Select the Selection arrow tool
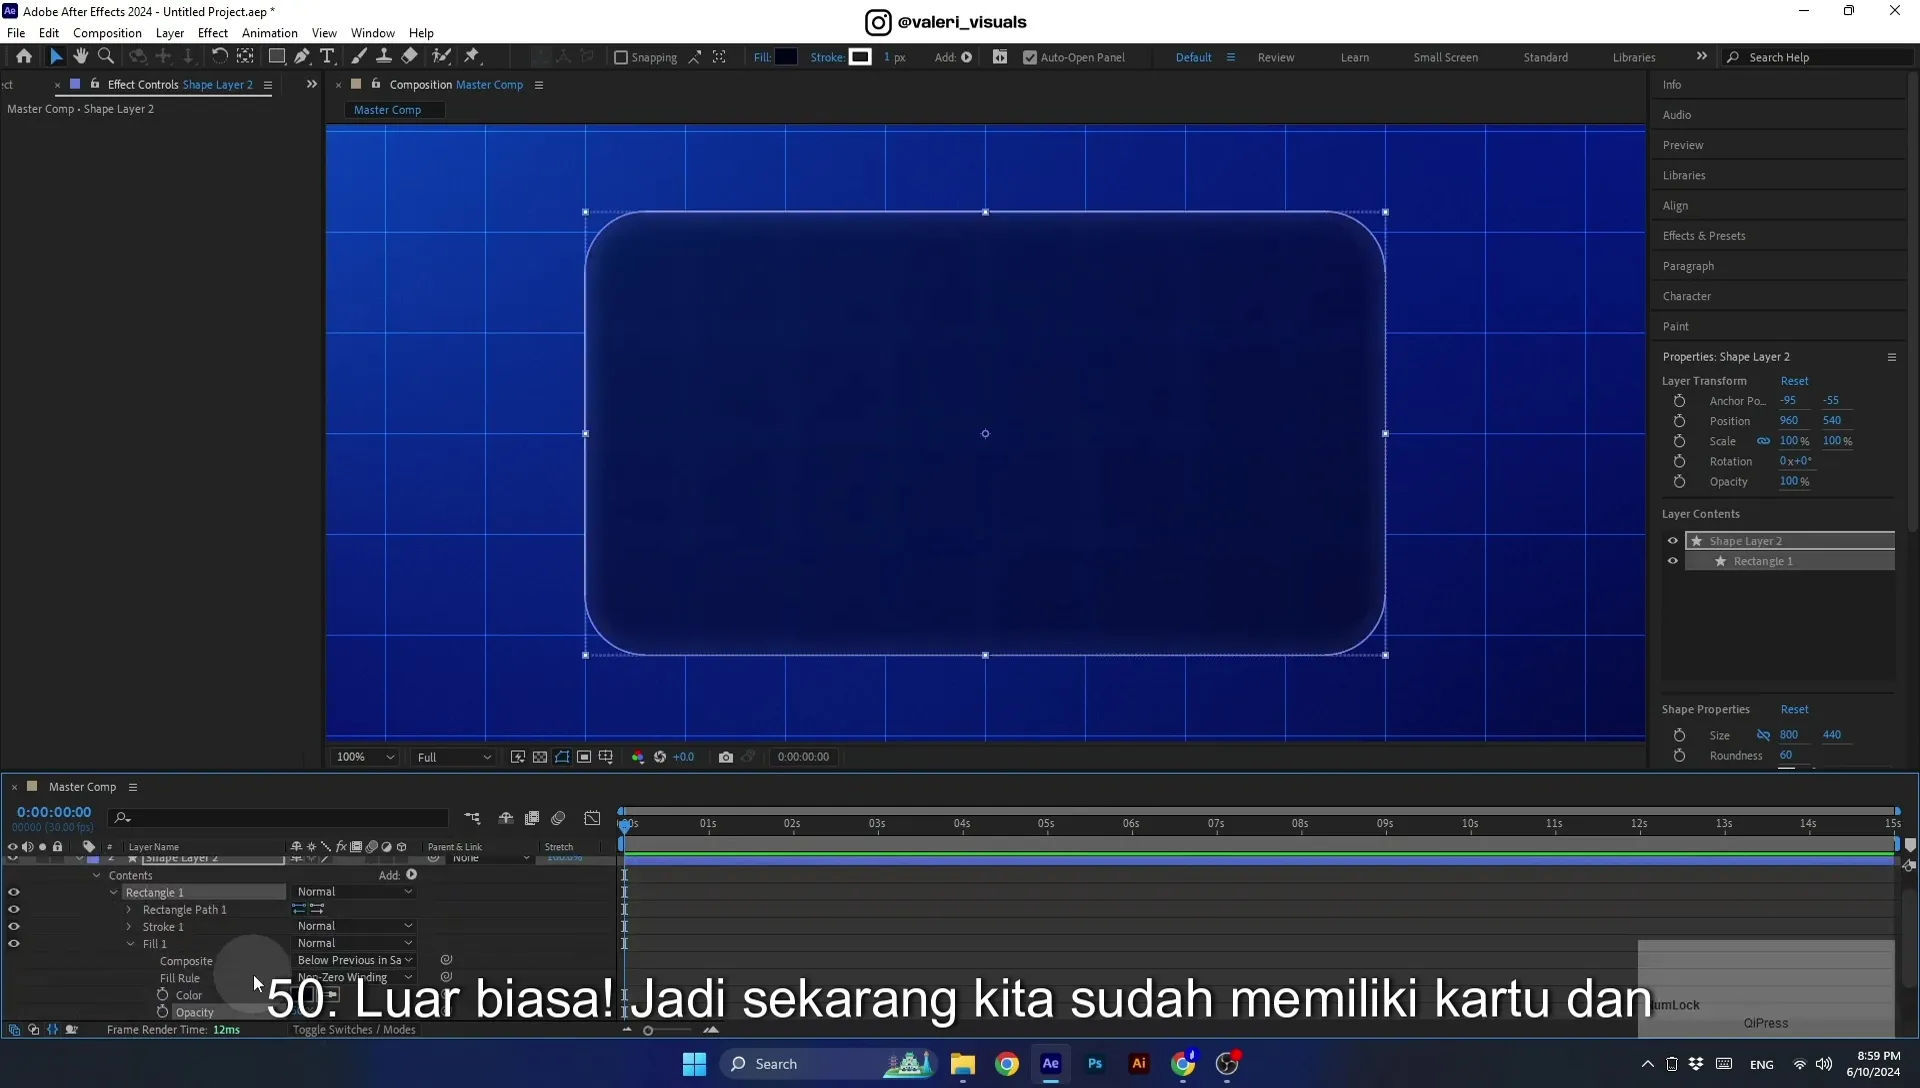 (56, 57)
